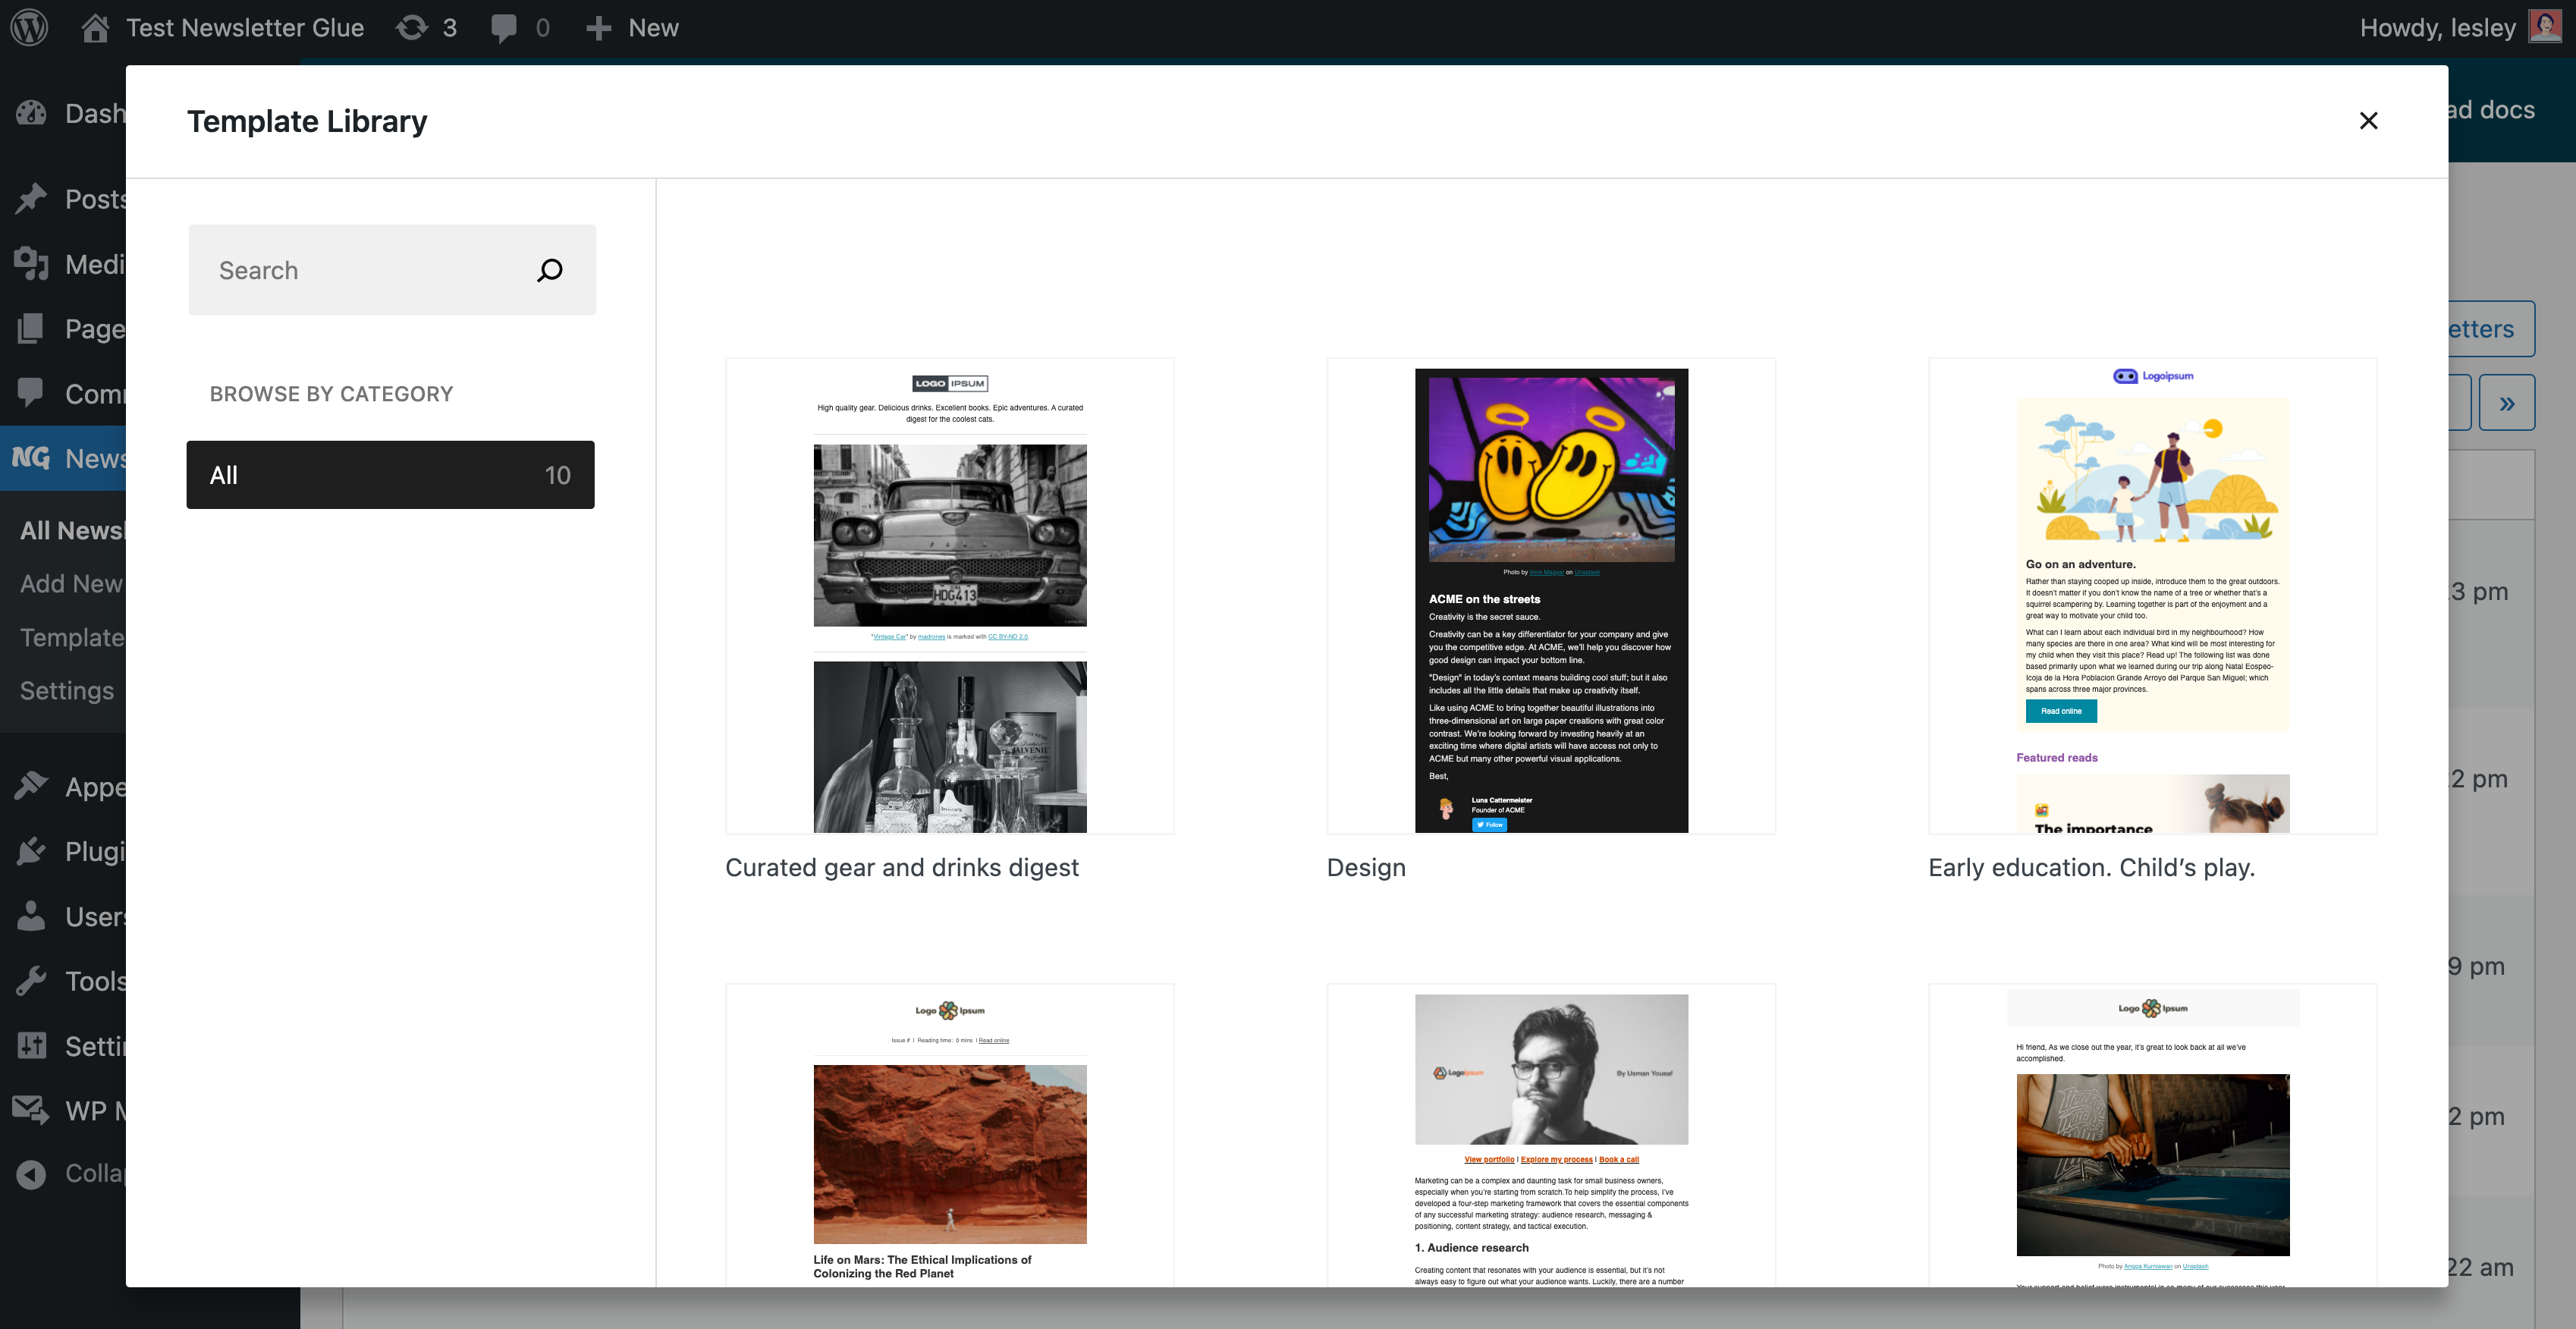The width and height of the screenshot is (2576, 1329).
Task: Click the WordPress logo icon
Action: point(29,27)
